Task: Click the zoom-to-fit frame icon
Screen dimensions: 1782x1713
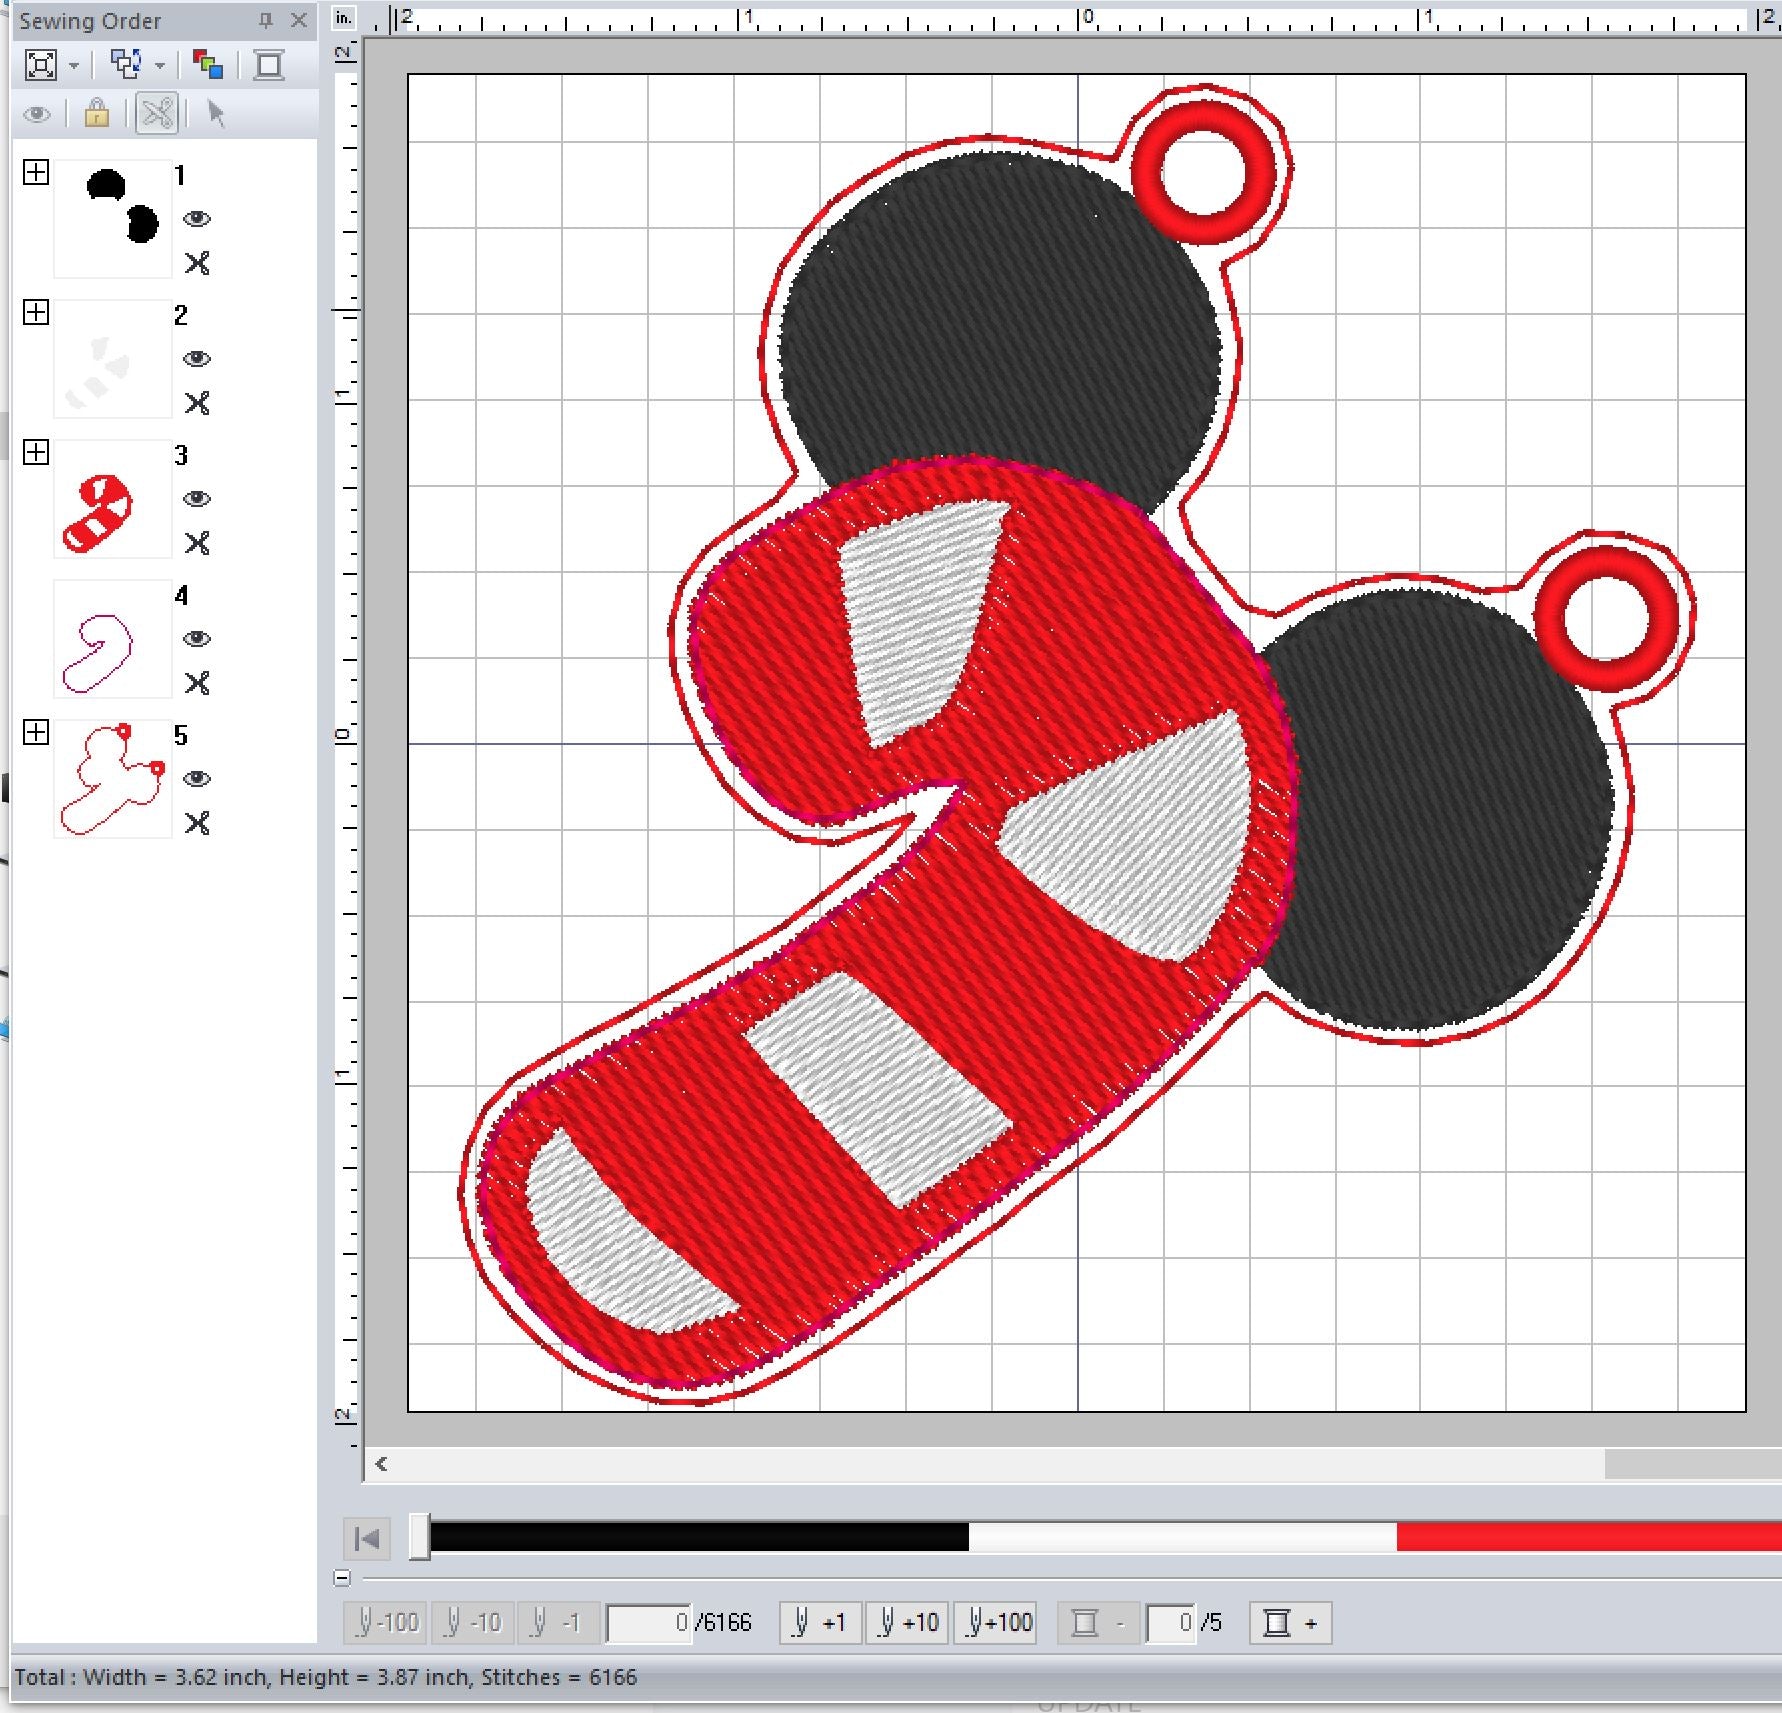Action: (x=40, y=66)
